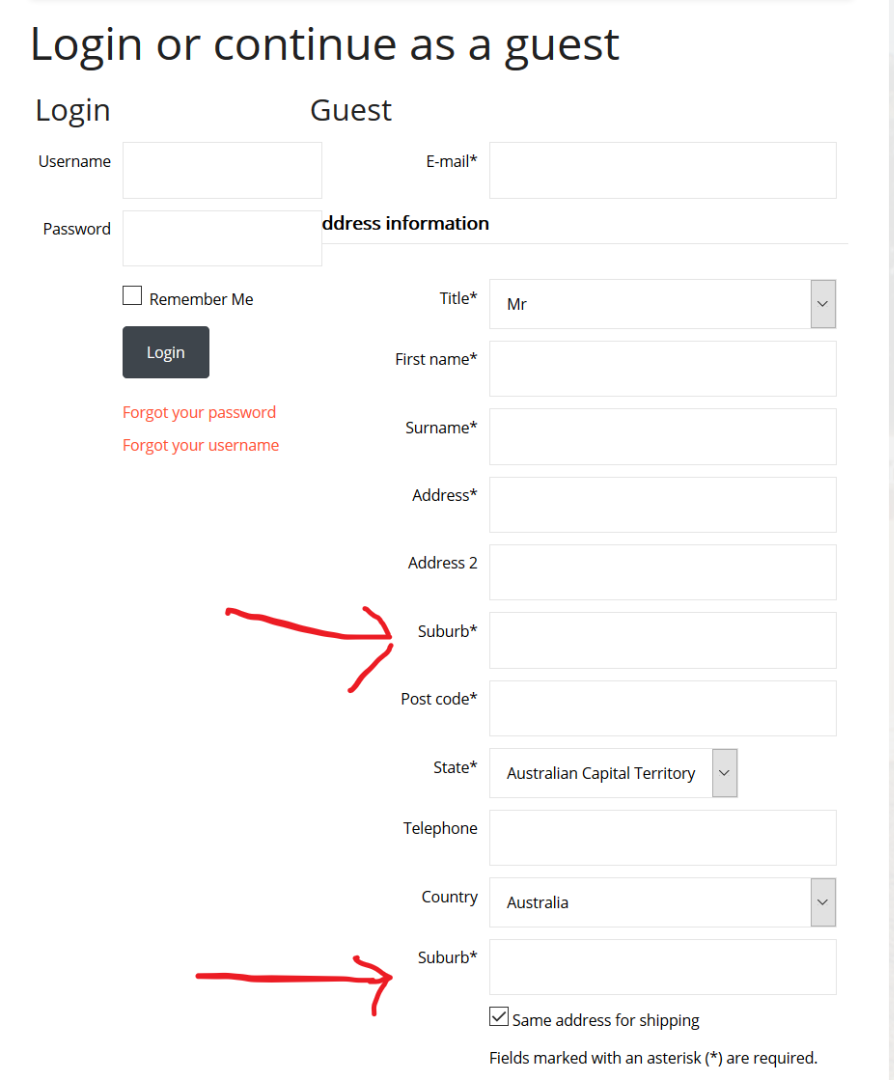This screenshot has width=894, height=1080.
Task: Click the first Suburb field above Post code
Action: tap(663, 640)
